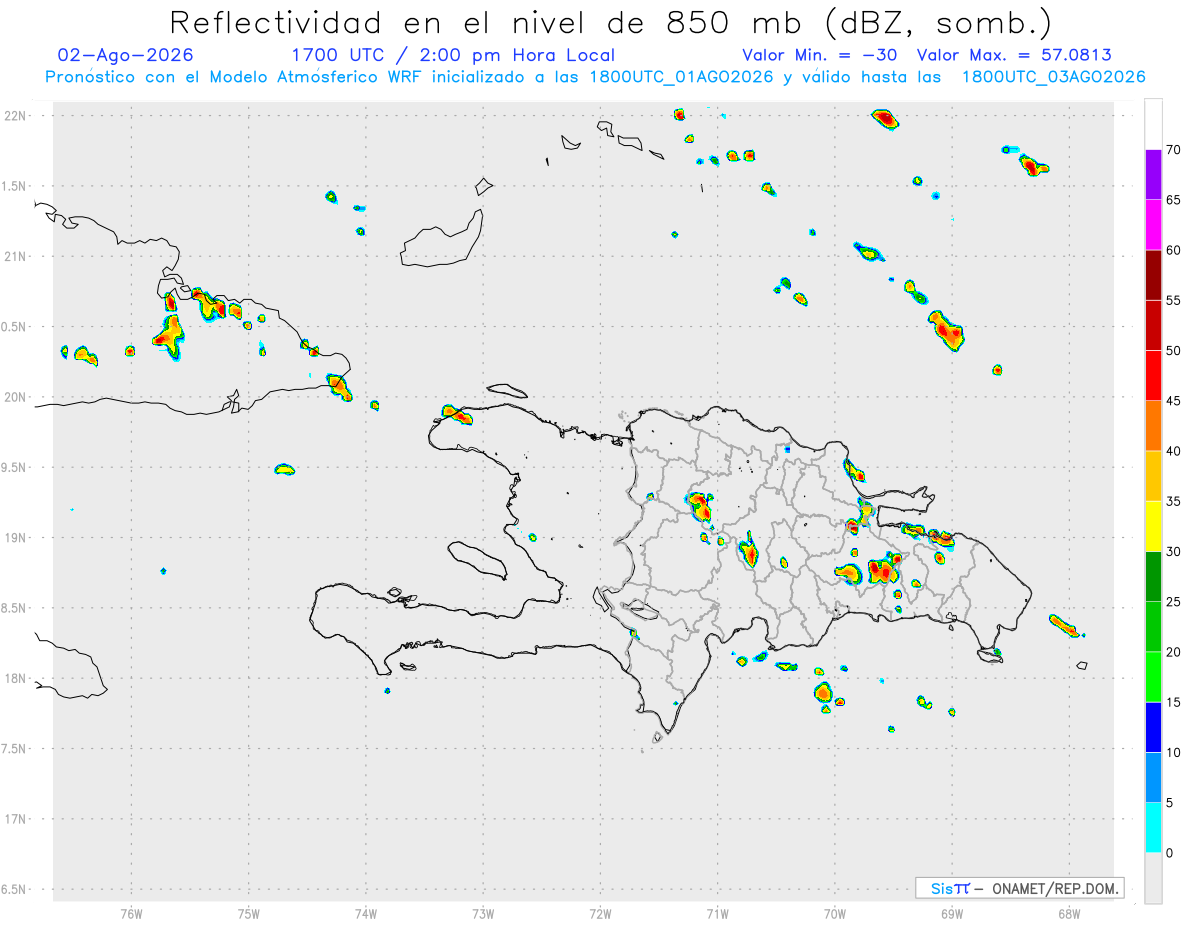
Task: Click the colorbar scale label '70'
Action: coord(1174,150)
